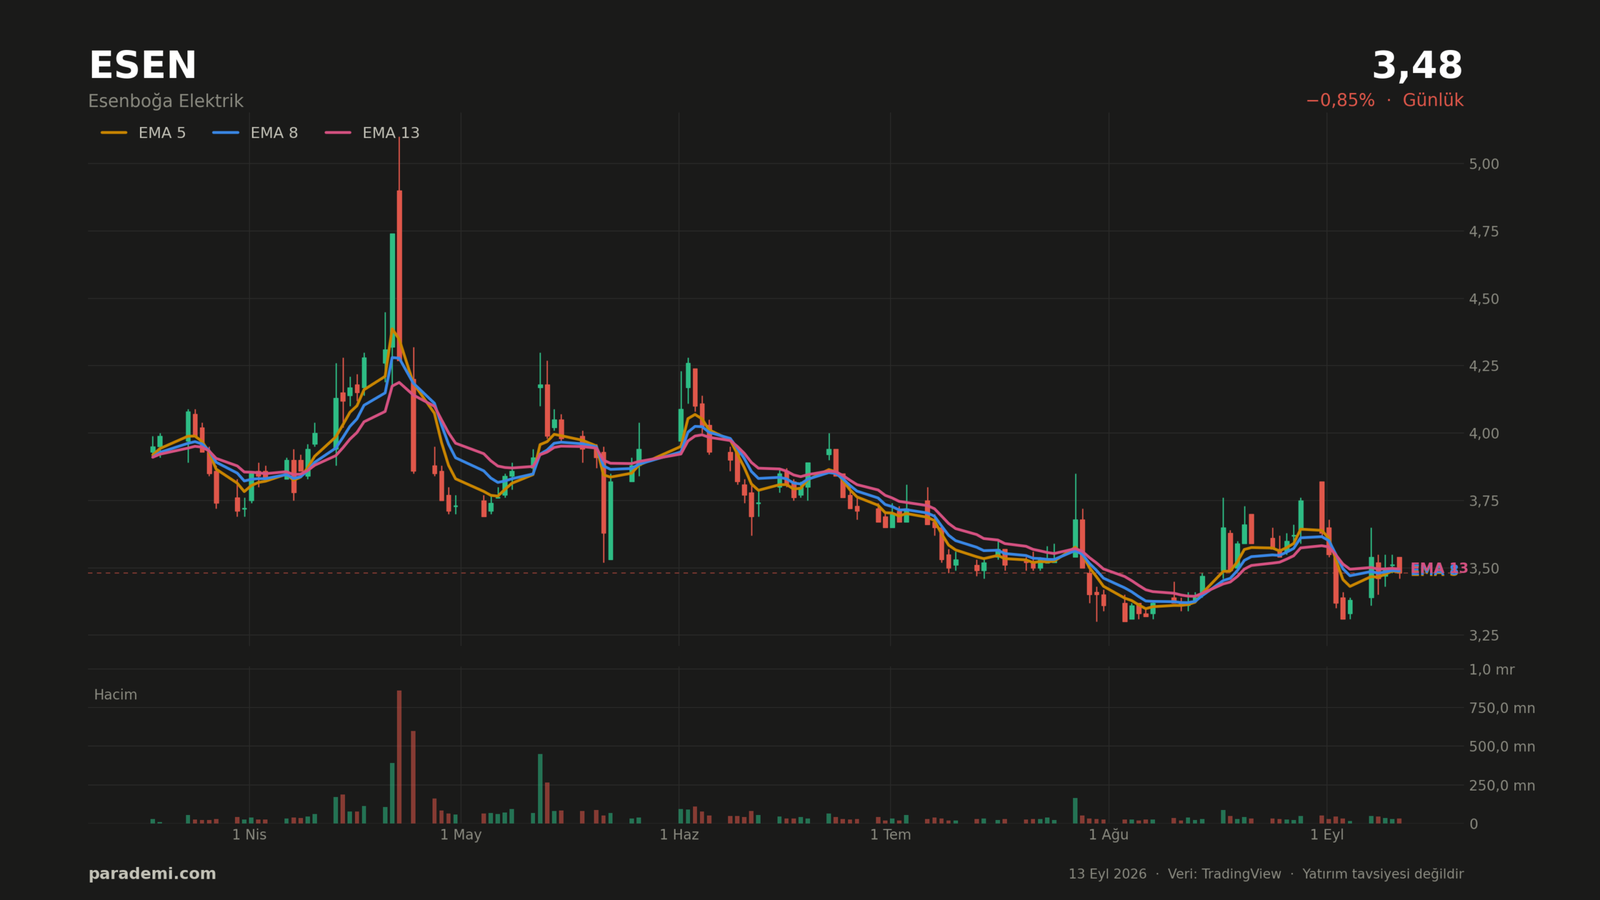Click the 13 Eyl 2026 date text
The height and width of the screenshot is (900, 1600).
(1107, 874)
